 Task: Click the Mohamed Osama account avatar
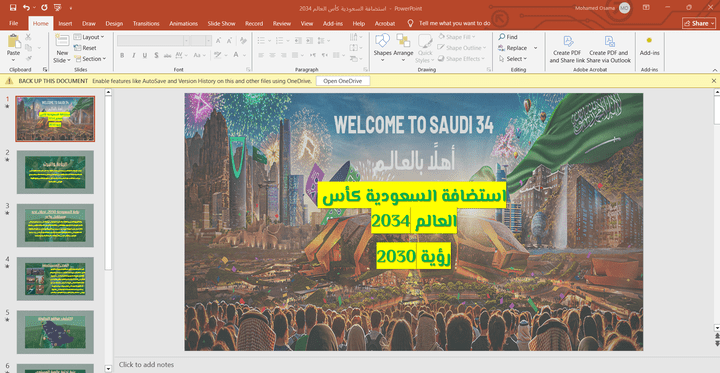(624, 8)
